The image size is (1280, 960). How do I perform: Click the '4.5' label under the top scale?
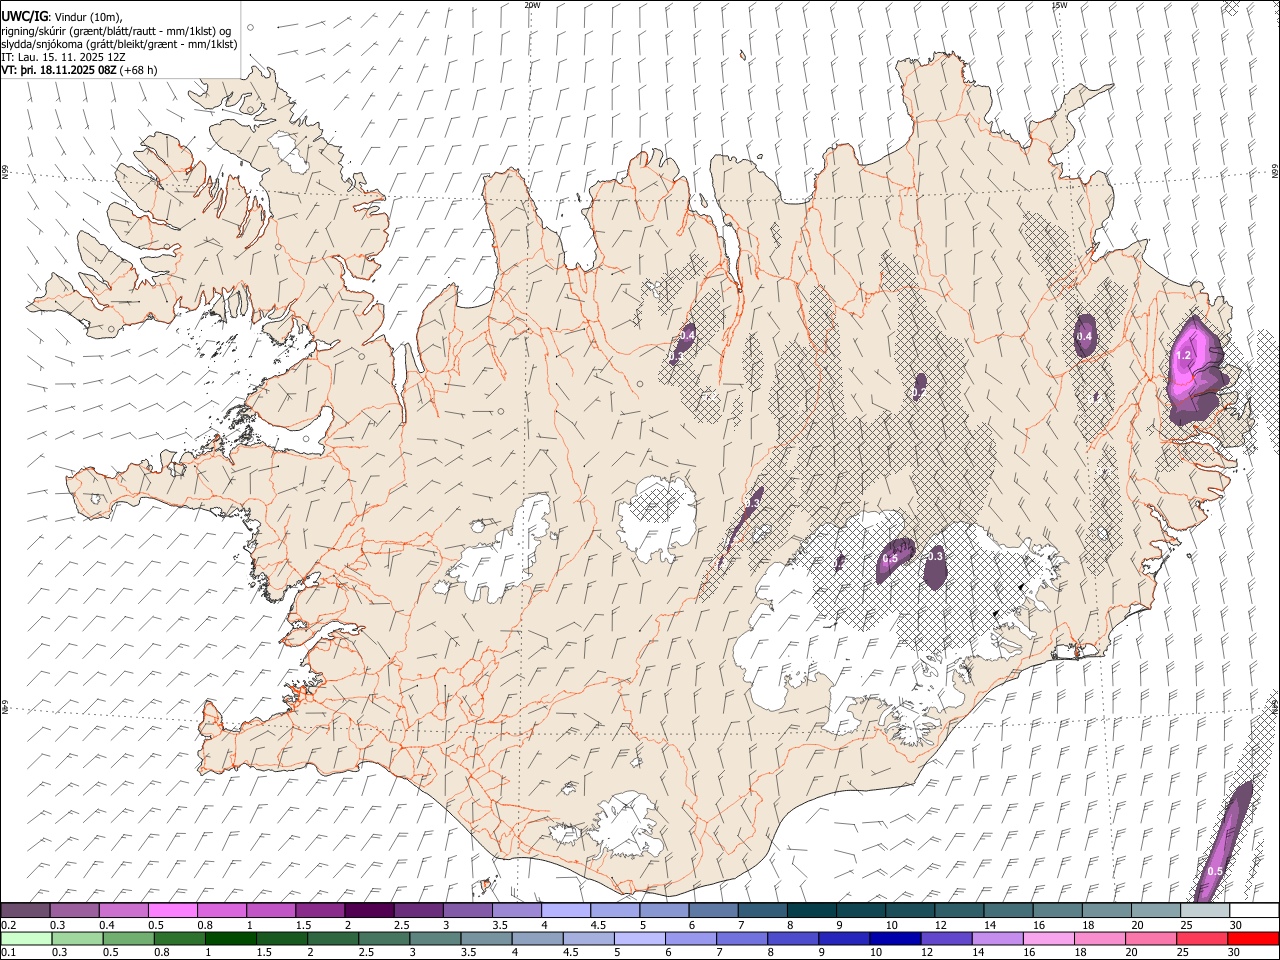click(x=598, y=925)
